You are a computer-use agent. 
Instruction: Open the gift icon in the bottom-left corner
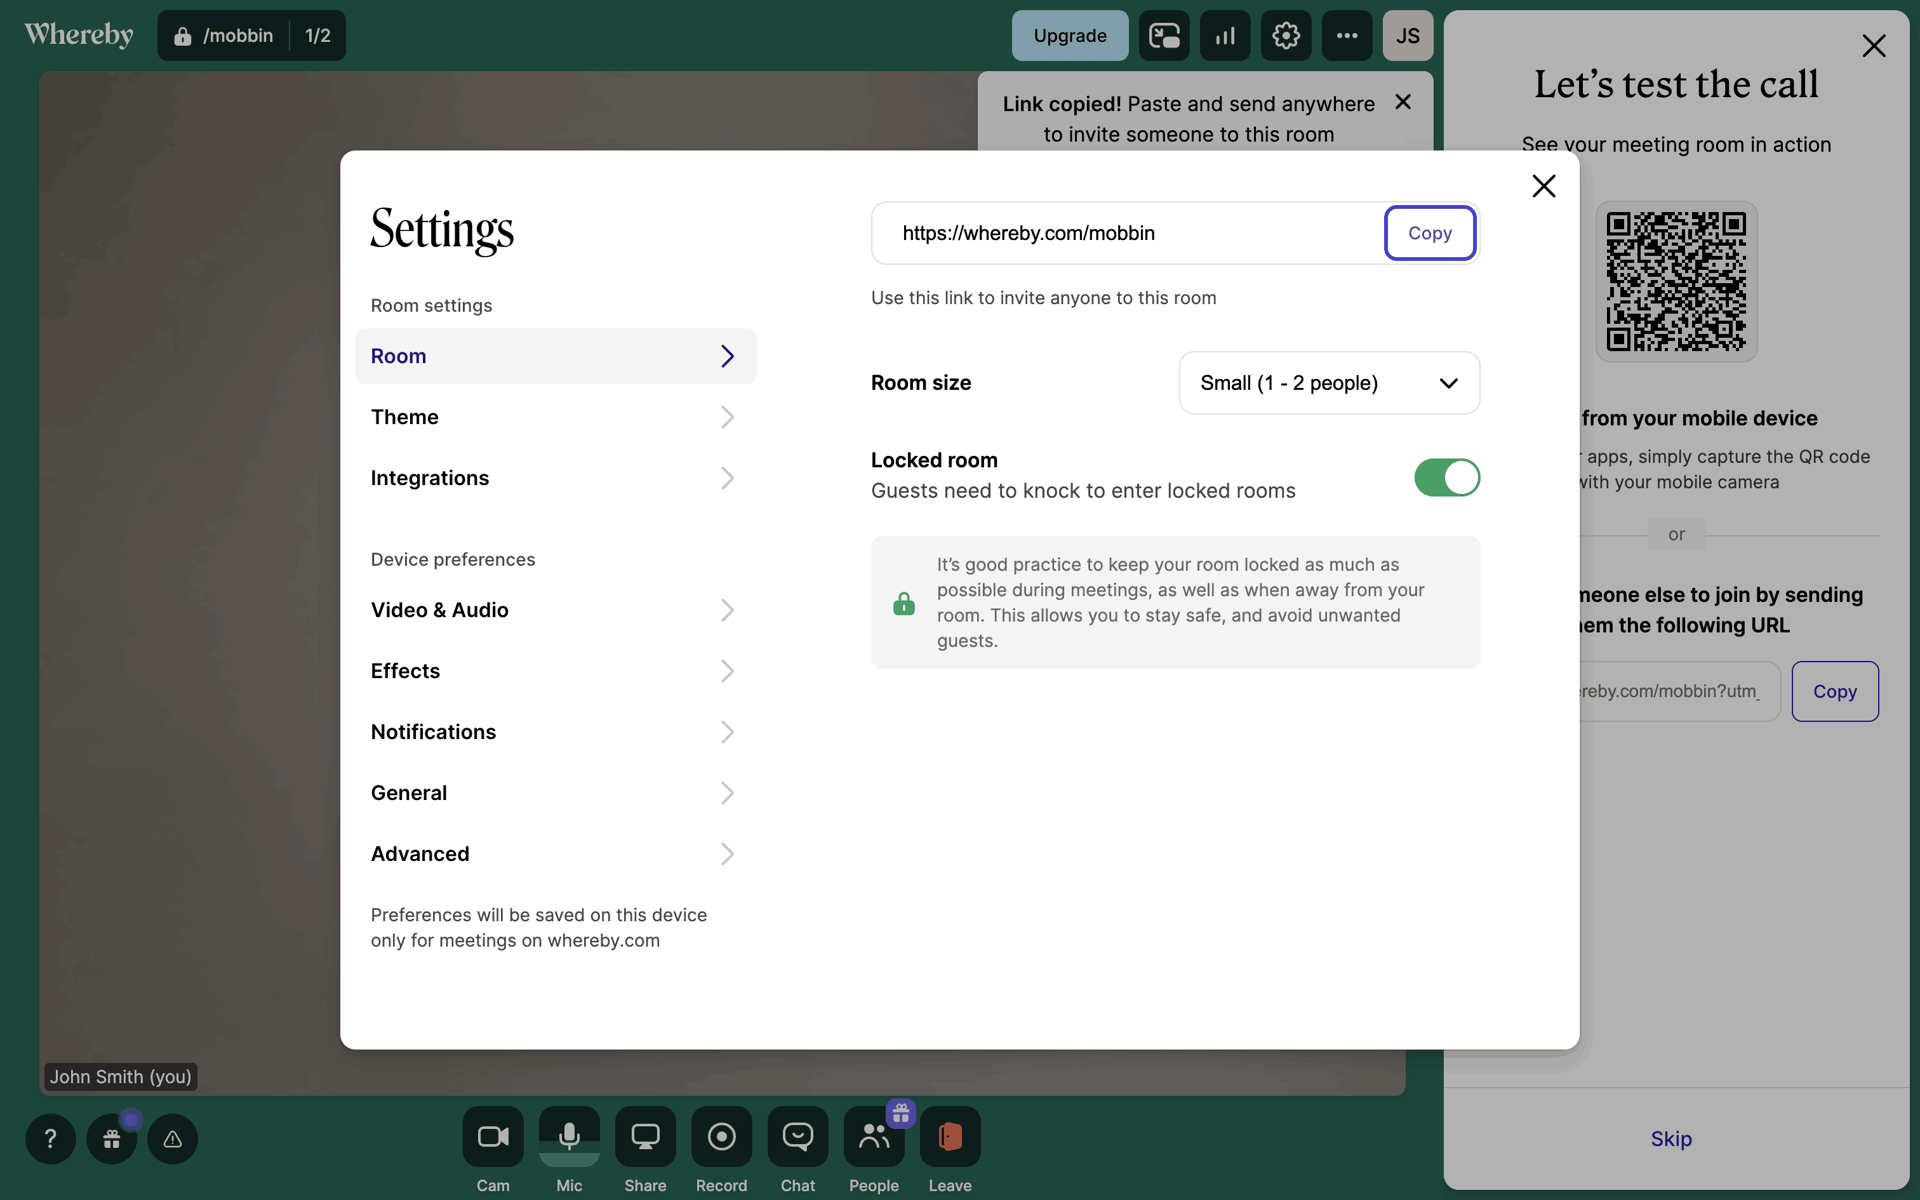click(112, 1138)
